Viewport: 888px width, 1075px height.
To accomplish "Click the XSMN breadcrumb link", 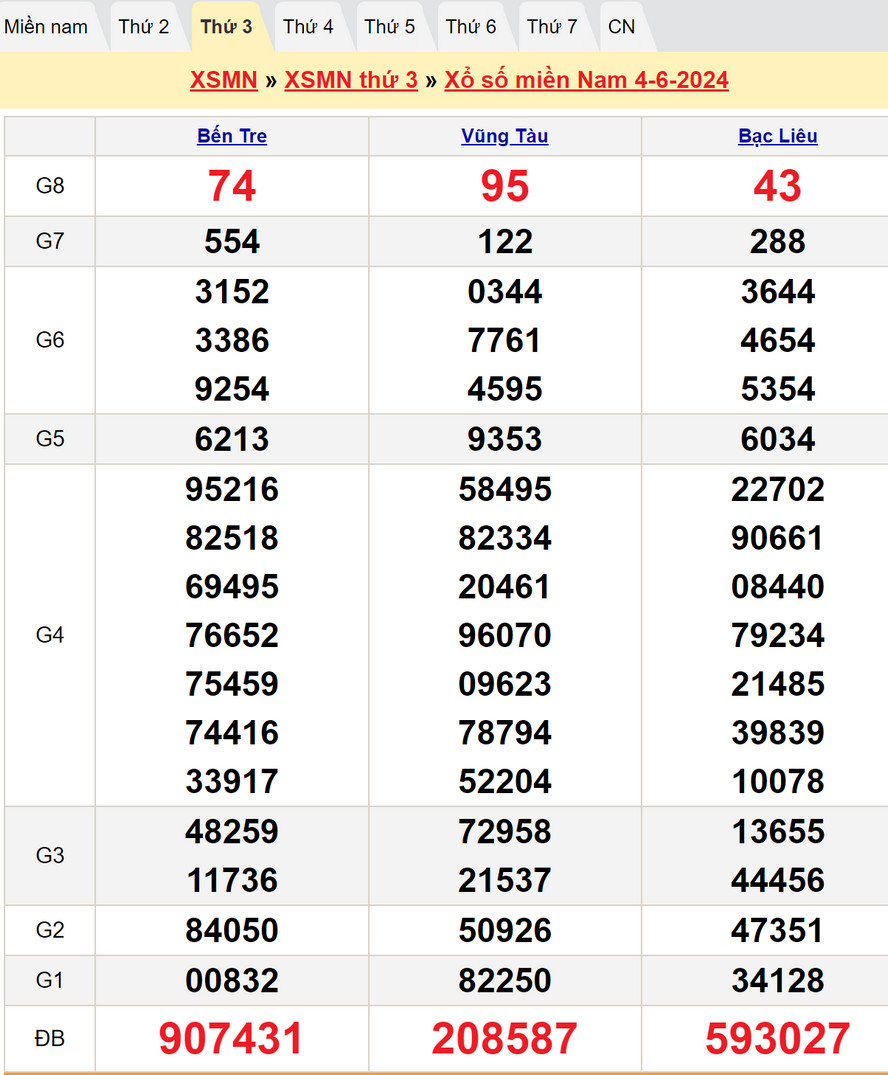I will click(224, 80).
